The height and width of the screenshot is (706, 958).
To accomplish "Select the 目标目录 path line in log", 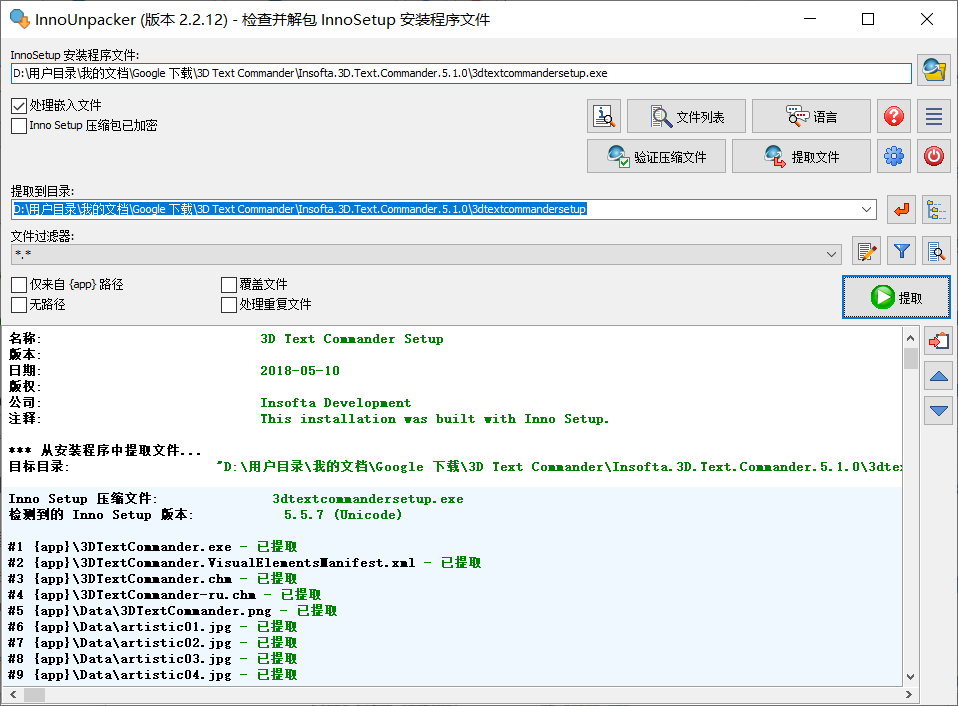I will [x=455, y=467].
